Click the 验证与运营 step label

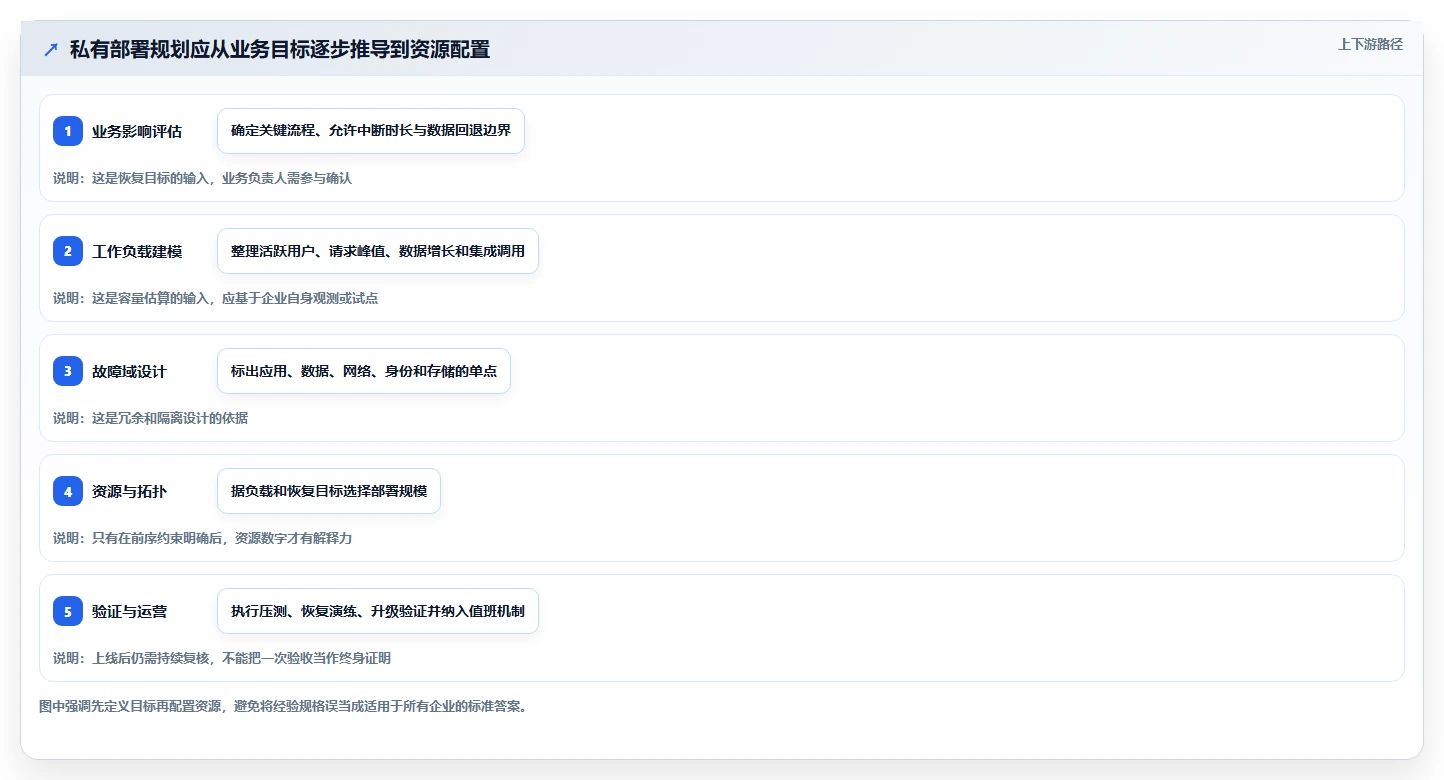pyautogui.click(x=129, y=611)
